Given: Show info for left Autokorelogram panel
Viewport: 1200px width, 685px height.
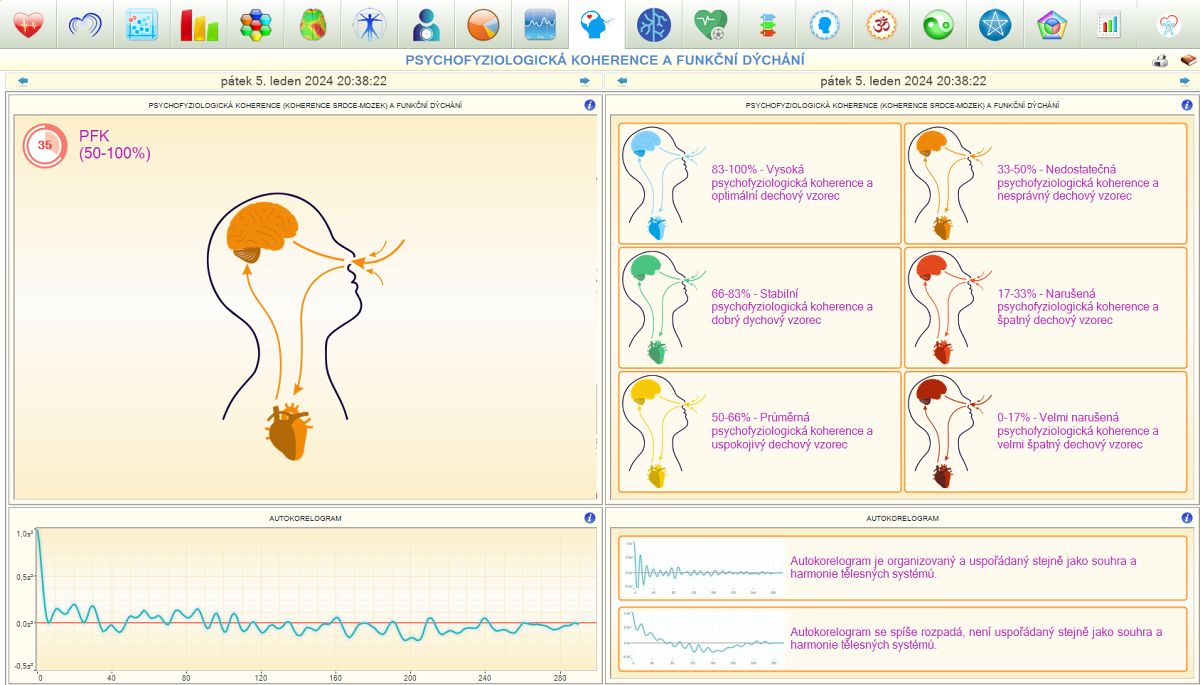Looking at the screenshot, I should pyautogui.click(x=589, y=518).
